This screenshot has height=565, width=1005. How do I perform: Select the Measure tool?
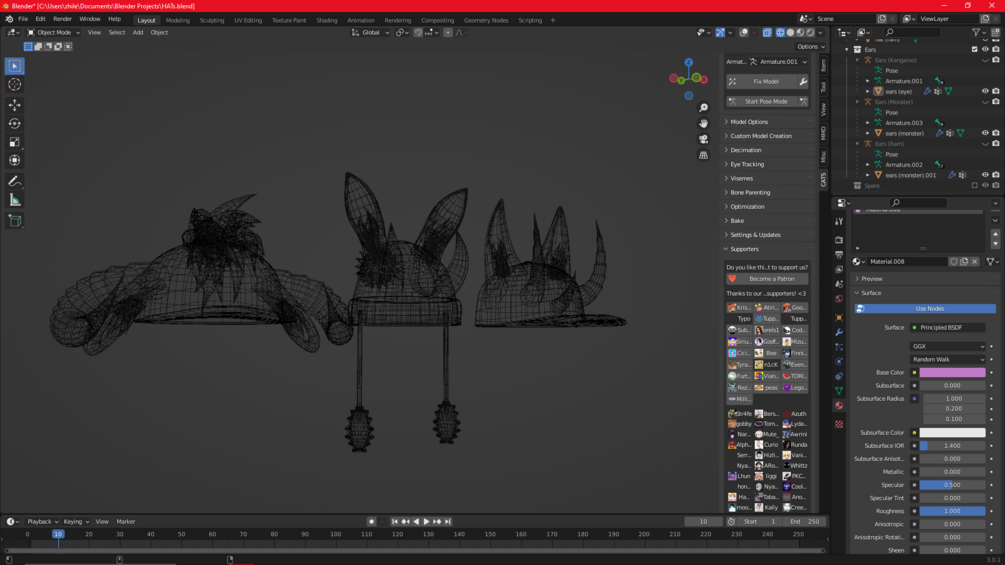click(14, 200)
